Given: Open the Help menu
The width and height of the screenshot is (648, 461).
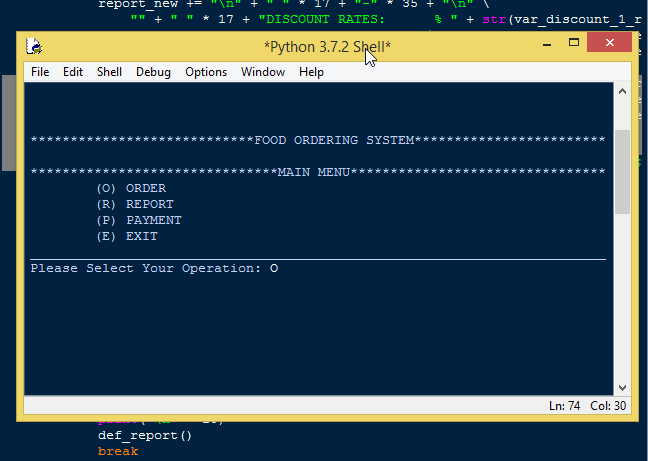Looking at the screenshot, I should pyautogui.click(x=311, y=72).
